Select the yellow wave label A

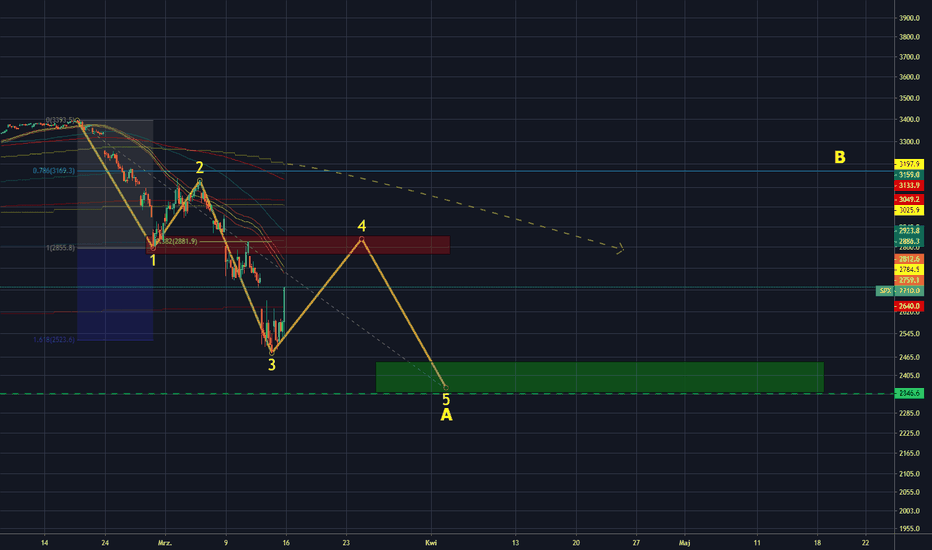(446, 415)
